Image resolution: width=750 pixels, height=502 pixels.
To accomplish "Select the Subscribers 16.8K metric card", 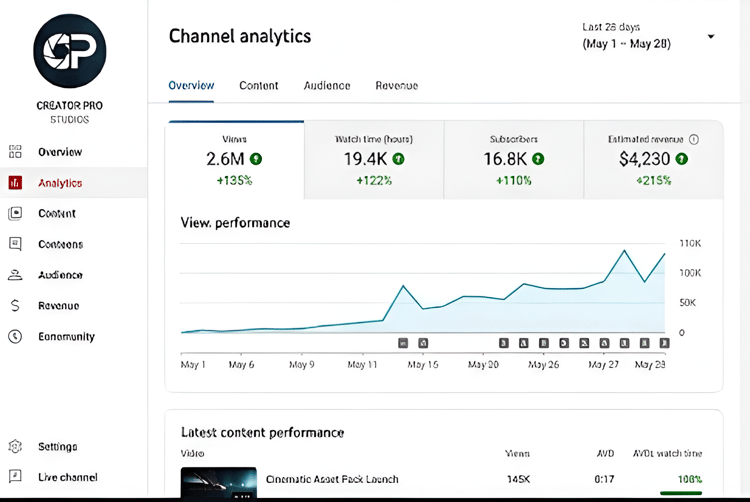I will (x=514, y=160).
